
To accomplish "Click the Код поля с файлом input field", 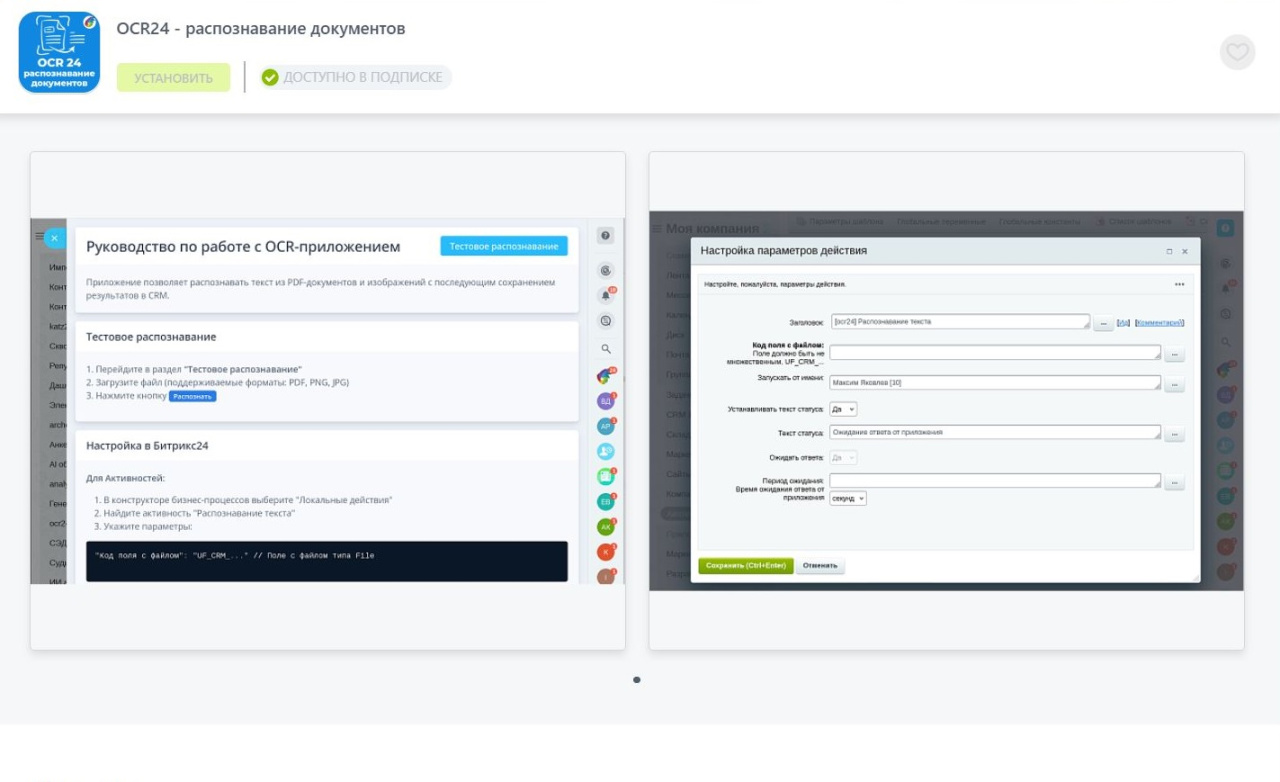I will (995, 353).
